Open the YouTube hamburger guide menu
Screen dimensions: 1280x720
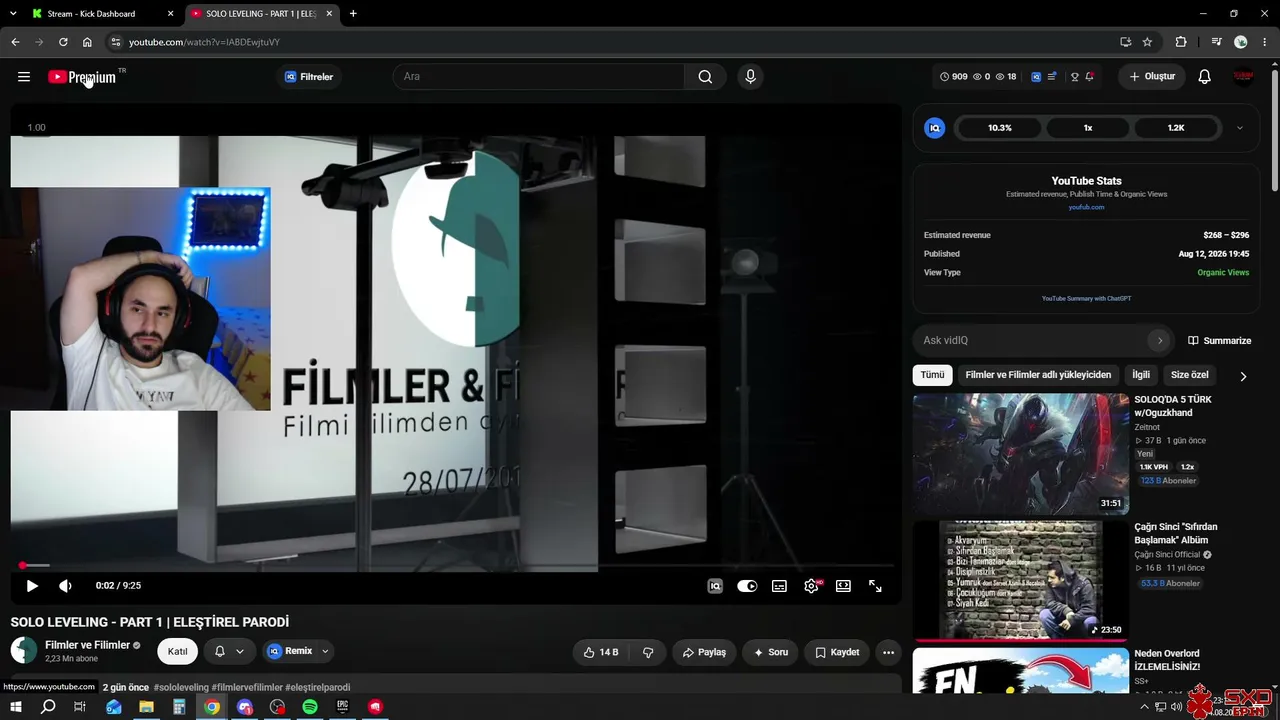click(24, 77)
